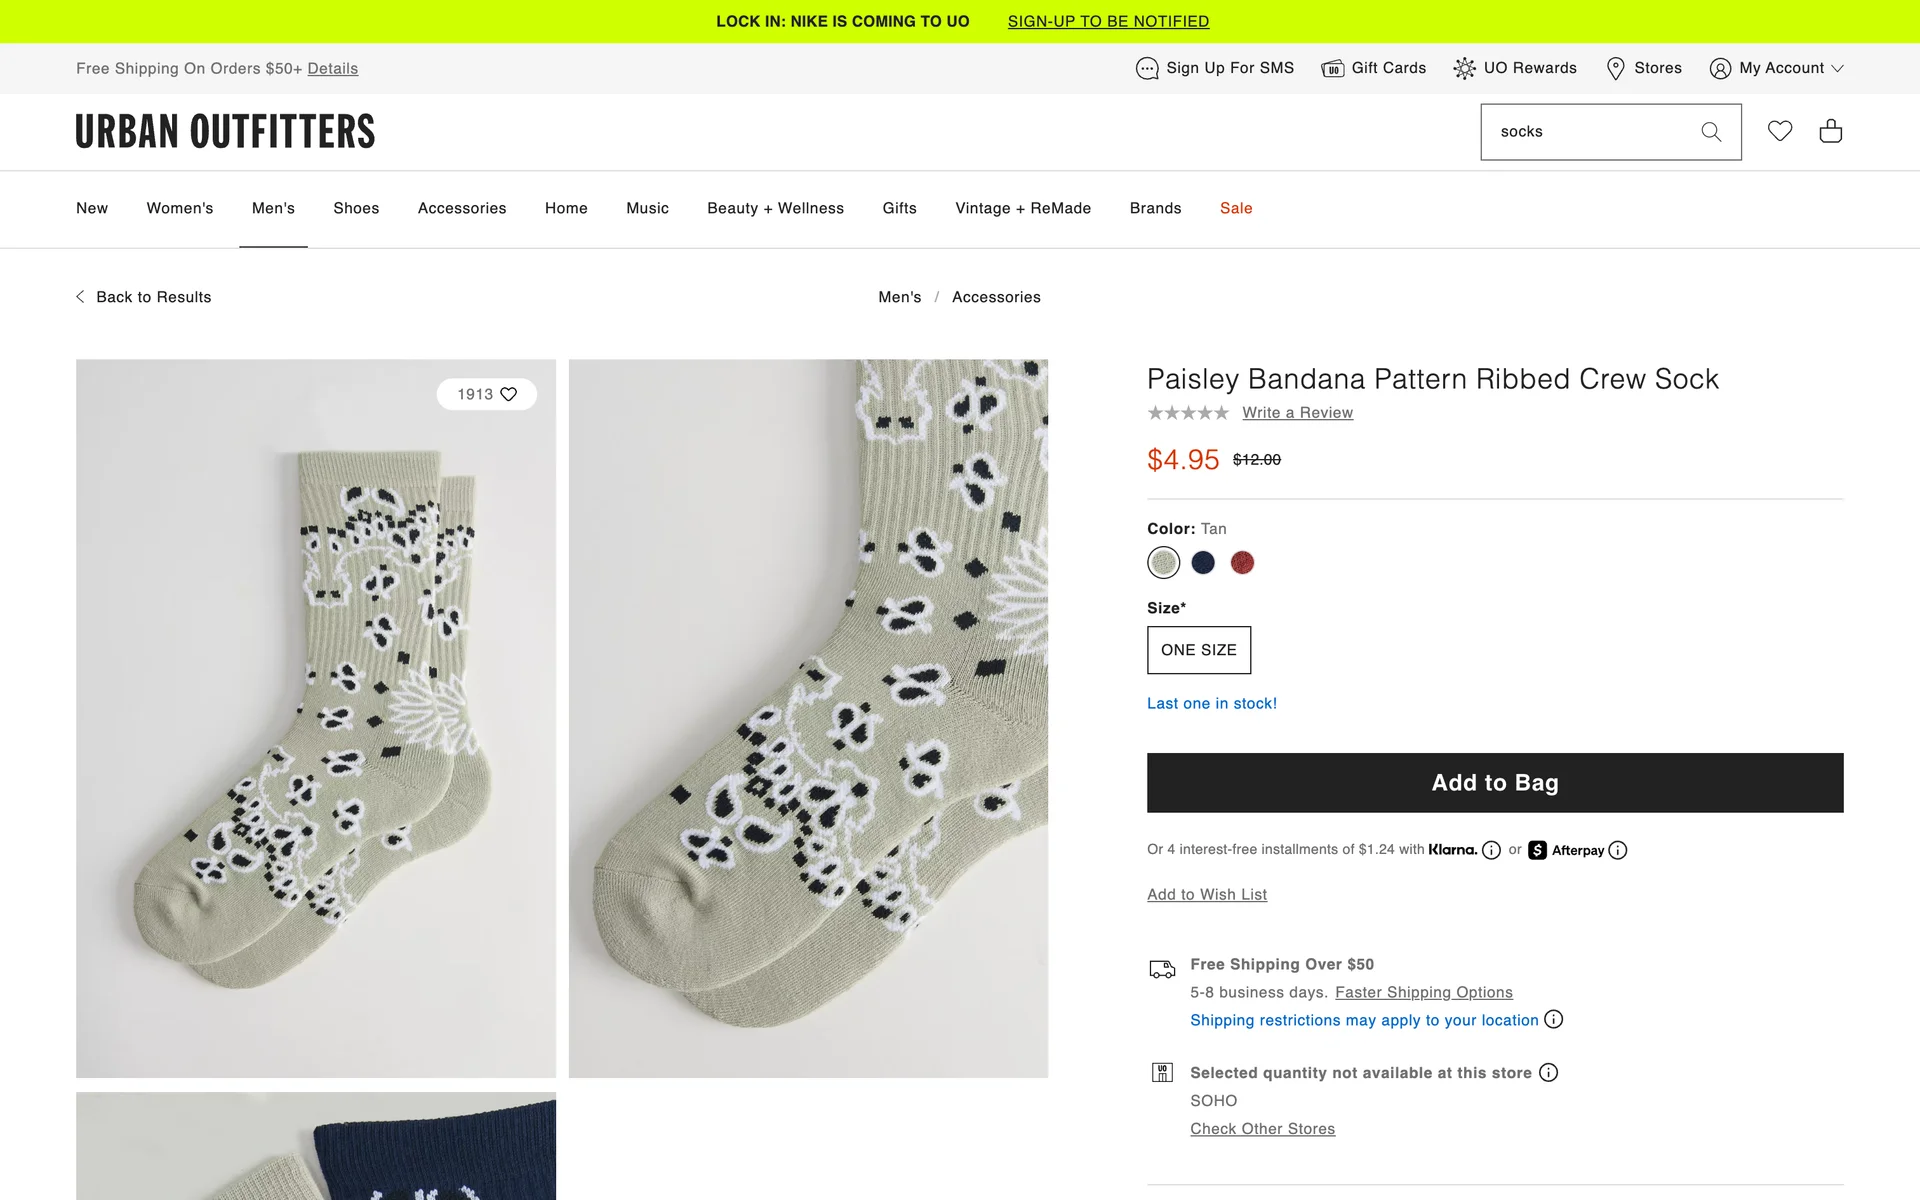Click the Klarna info icon
Image resolution: width=1920 pixels, height=1200 pixels.
pyautogui.click(x=1491, y=850)
